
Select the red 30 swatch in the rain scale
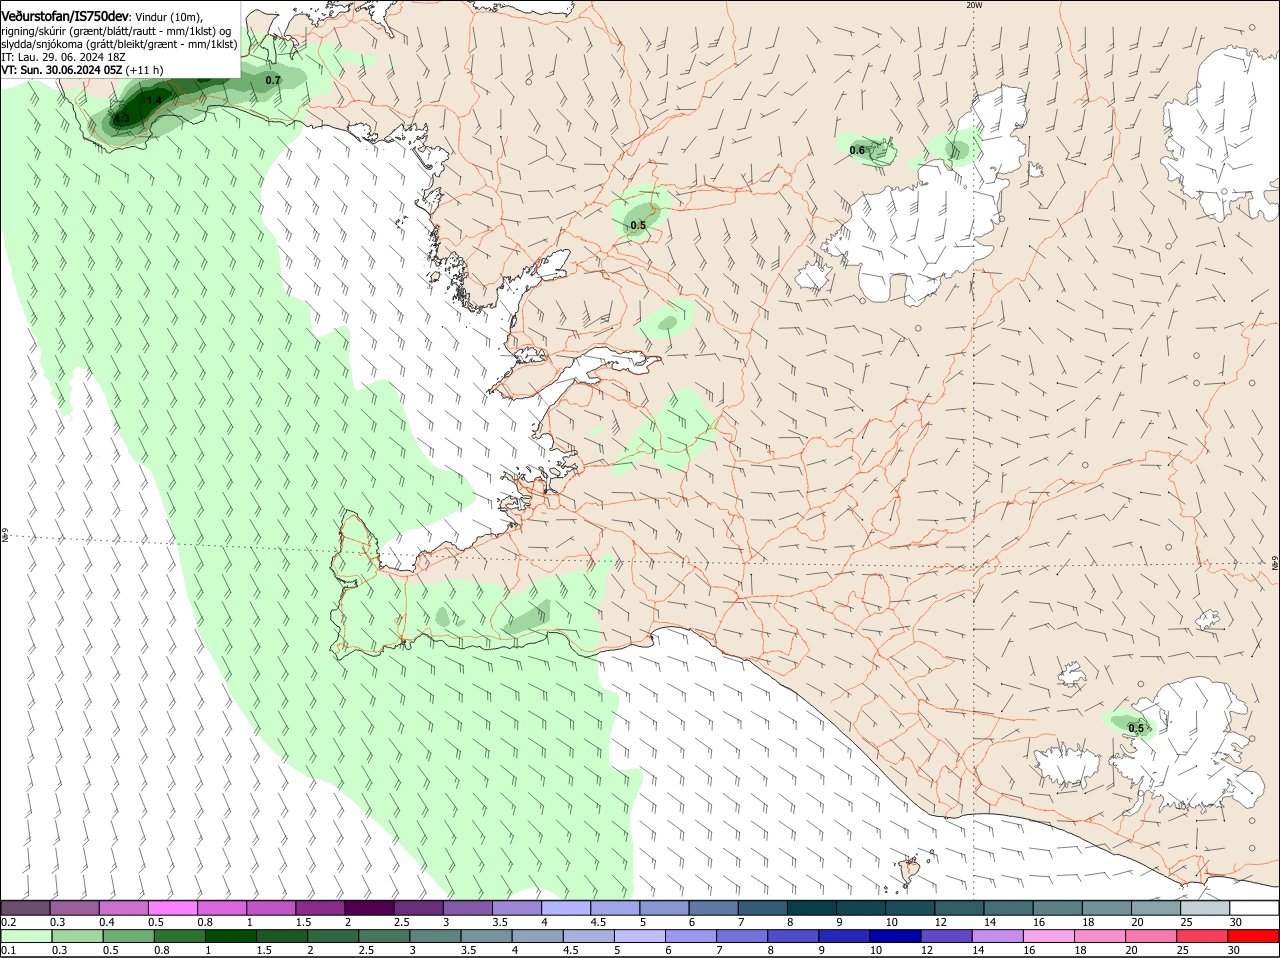coord(1253,937)
